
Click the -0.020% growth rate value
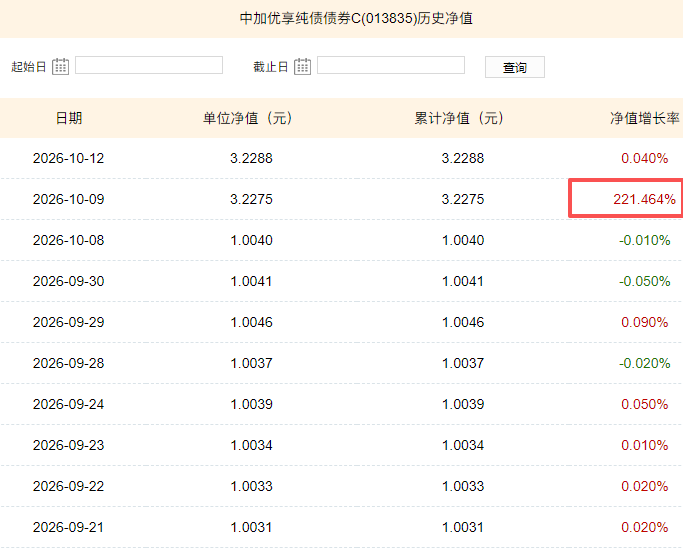645,363
